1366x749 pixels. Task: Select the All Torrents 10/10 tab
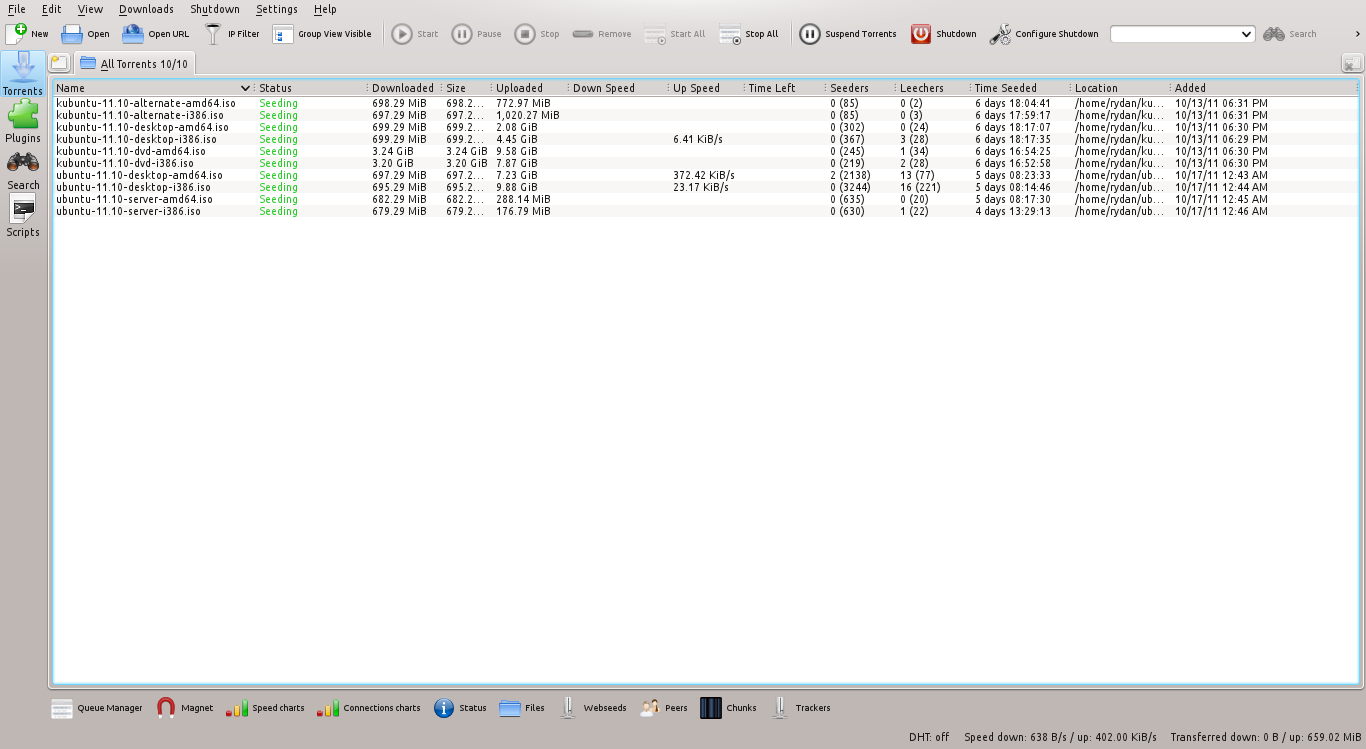click(134, 64)
